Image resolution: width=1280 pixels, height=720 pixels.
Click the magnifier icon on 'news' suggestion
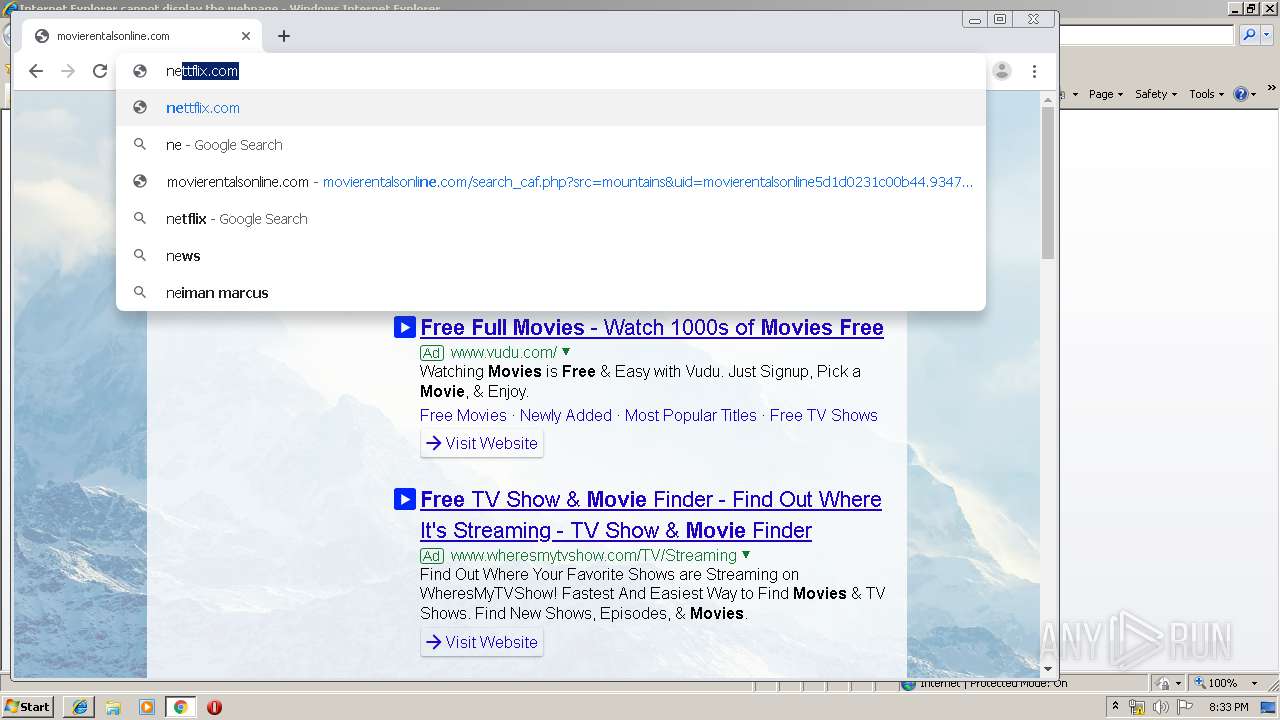pos(140,256)
